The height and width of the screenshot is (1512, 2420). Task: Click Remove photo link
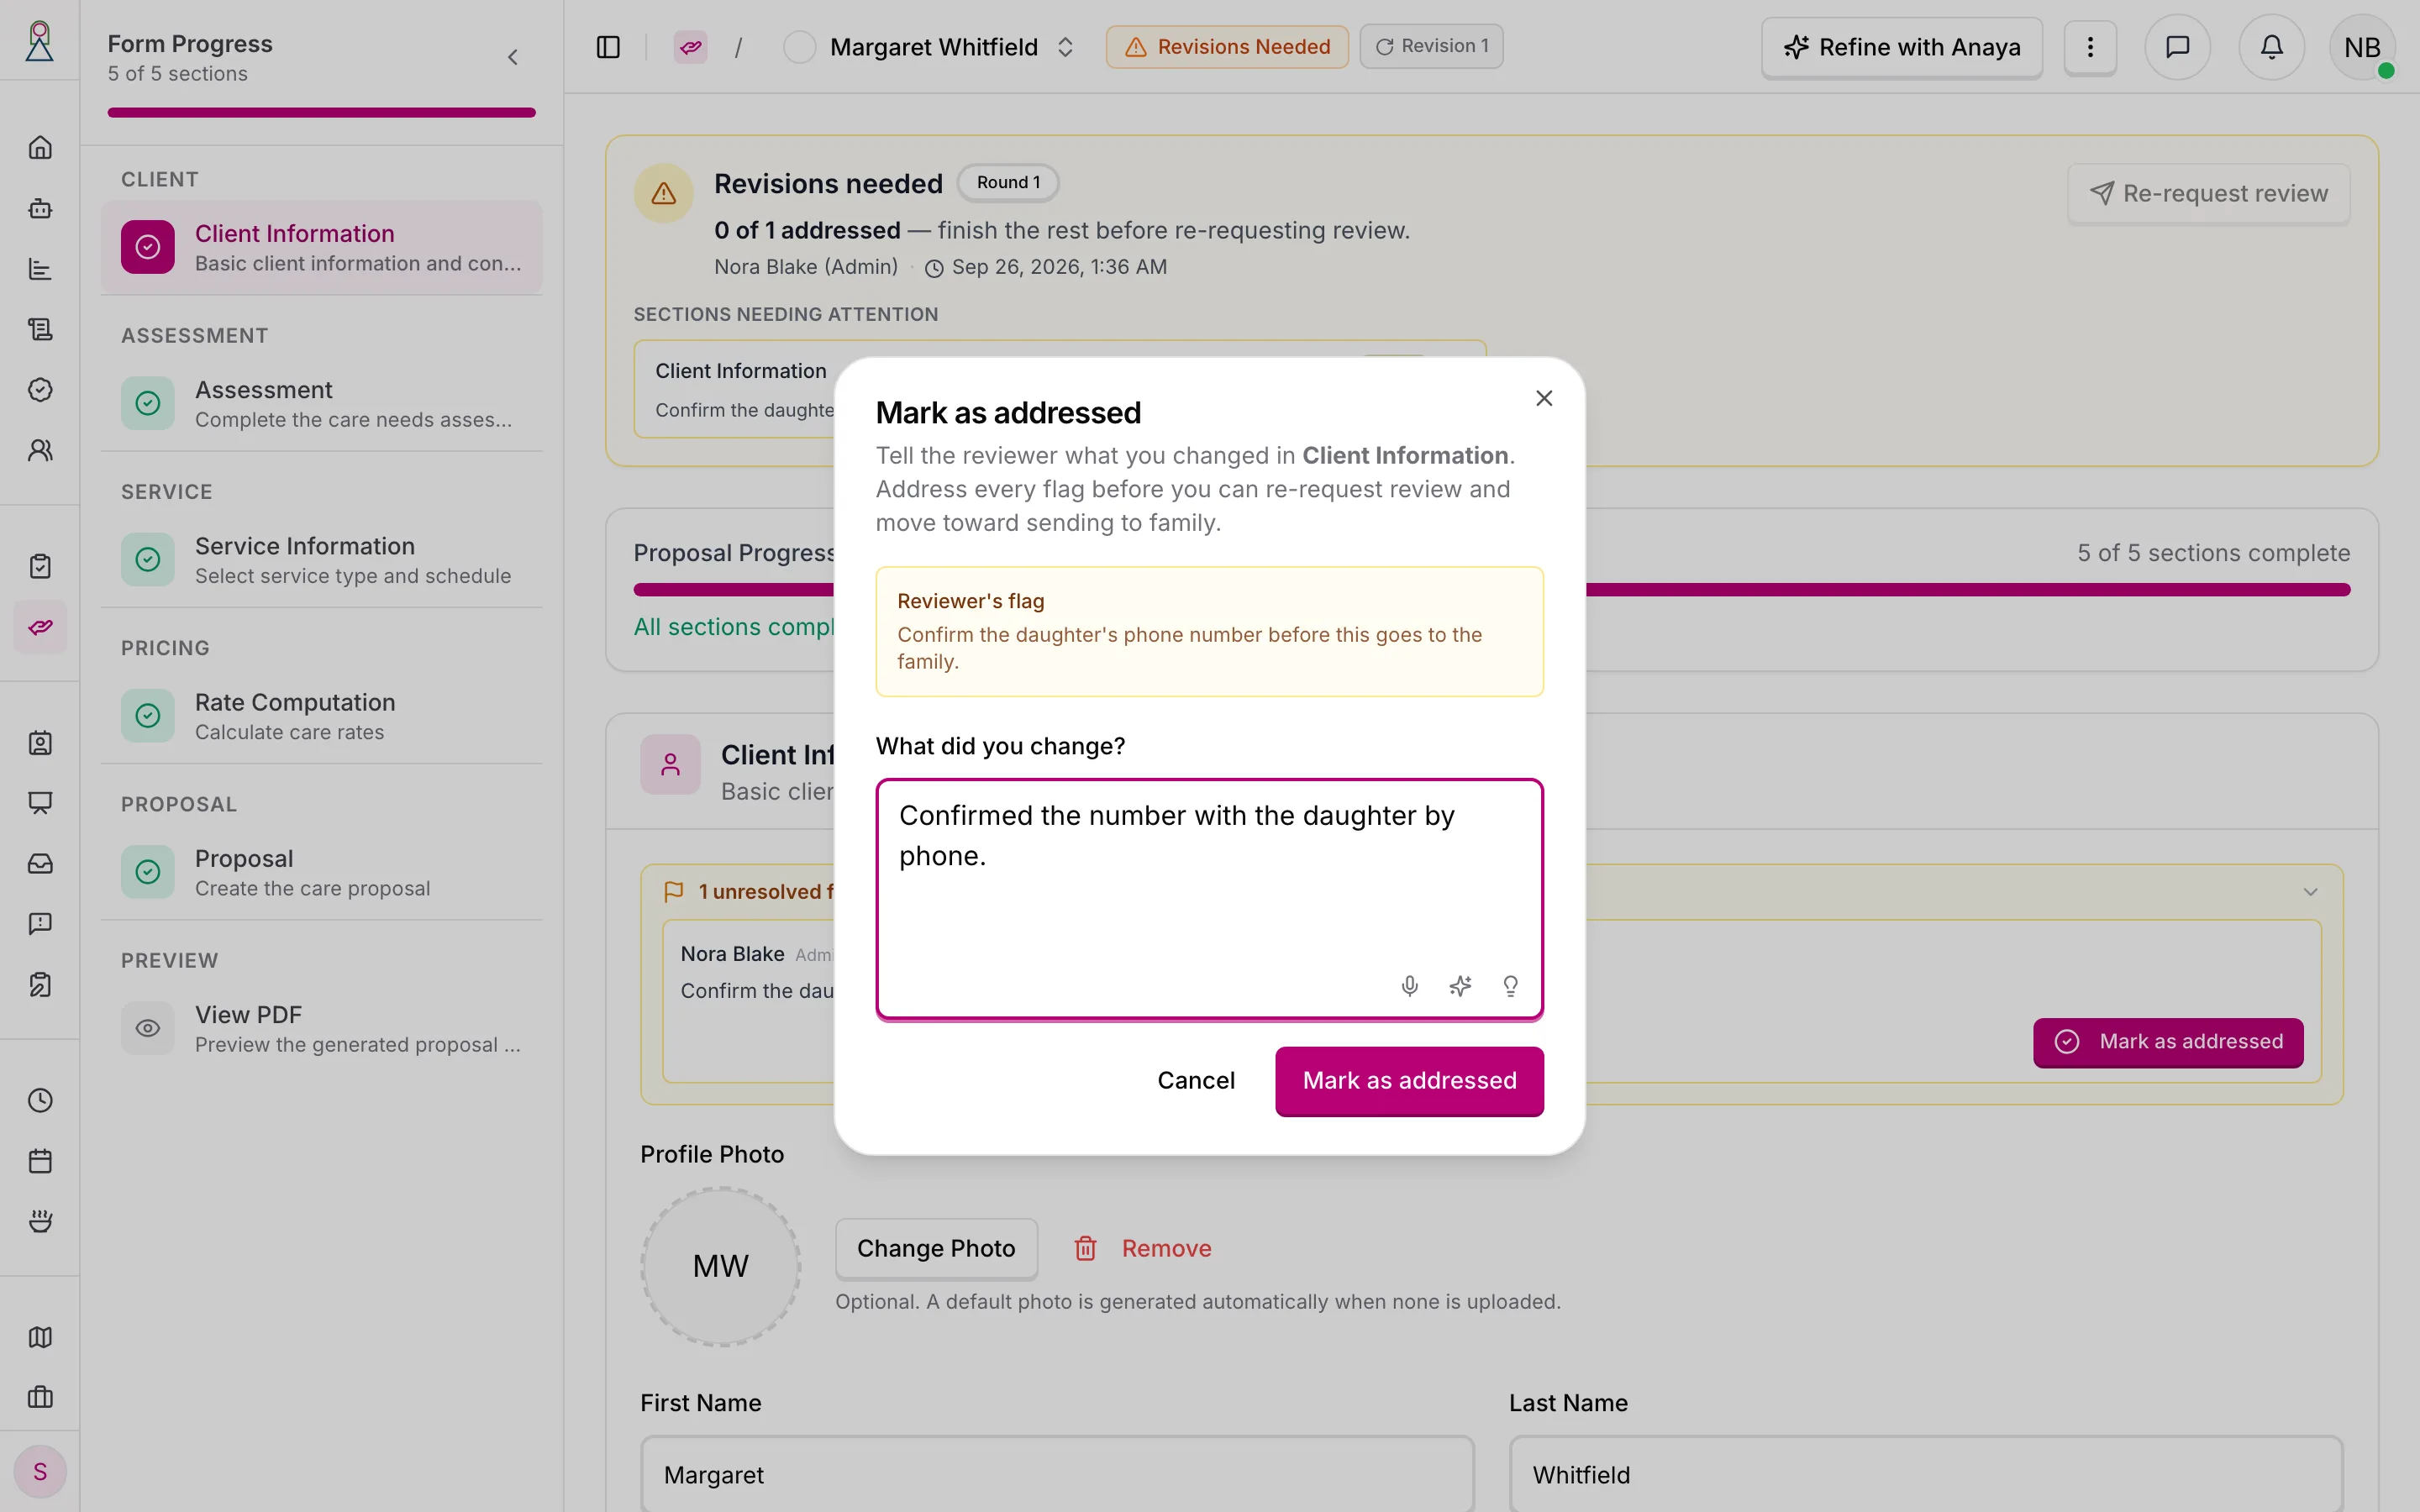[1142, 1248]
